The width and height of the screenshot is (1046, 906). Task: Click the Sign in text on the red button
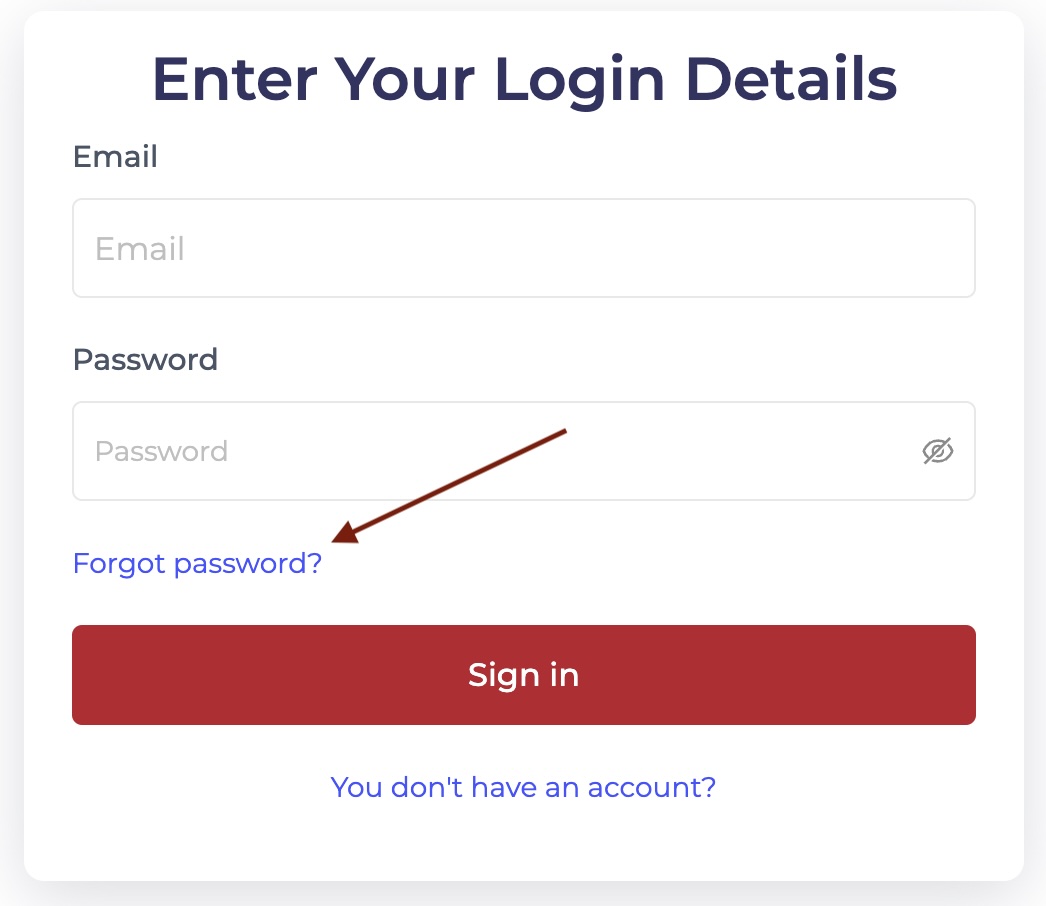(x=523, y=675)
